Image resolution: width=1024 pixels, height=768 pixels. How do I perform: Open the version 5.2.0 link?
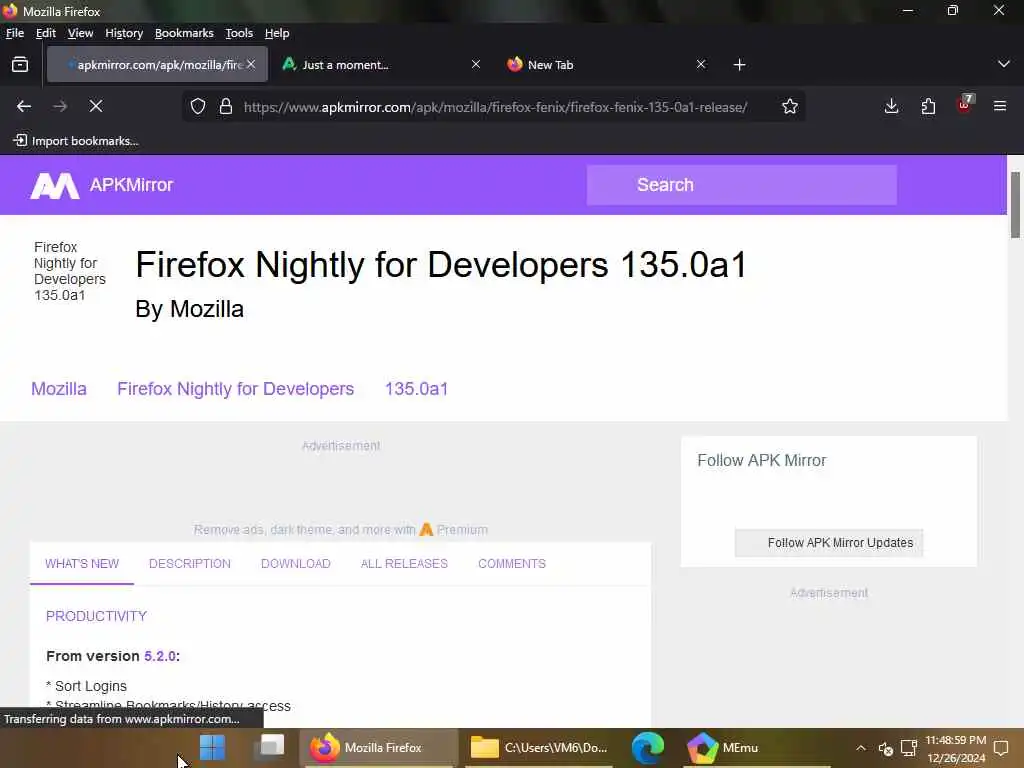(x=160, y=656)
